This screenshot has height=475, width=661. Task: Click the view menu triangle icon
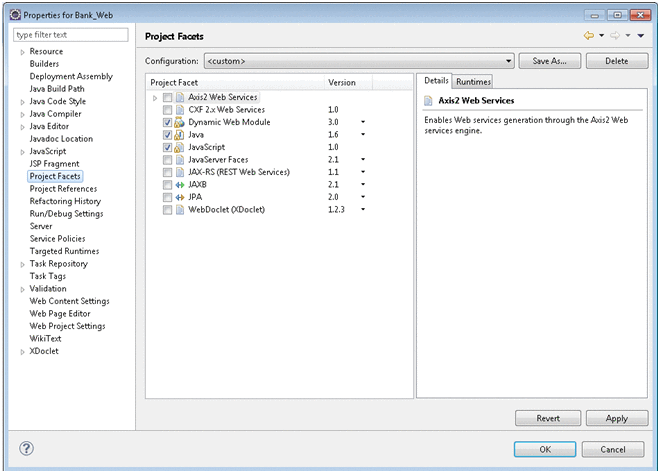pyautogui.click(x=640, y=36)
